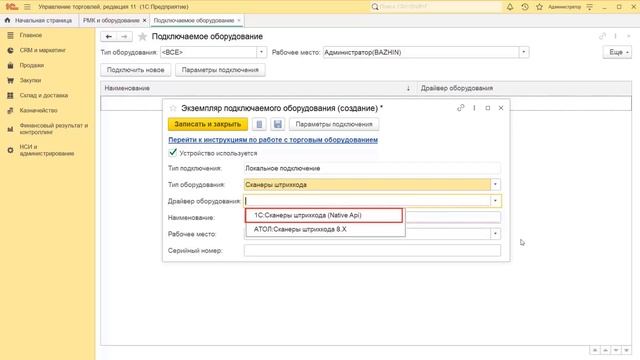Click Параметры подключения button in list toolbar

220,70
